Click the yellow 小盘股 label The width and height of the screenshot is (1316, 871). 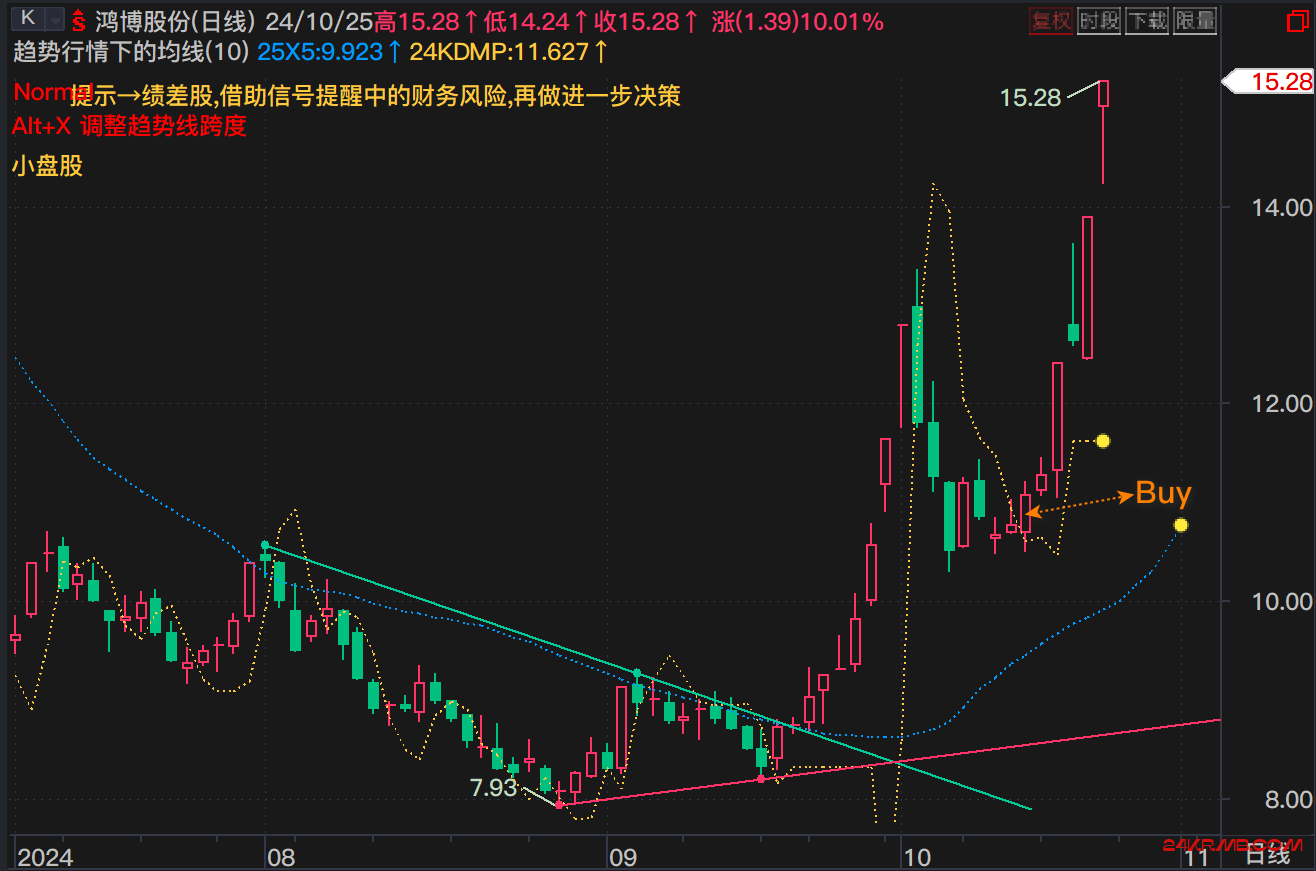[47, 166]
